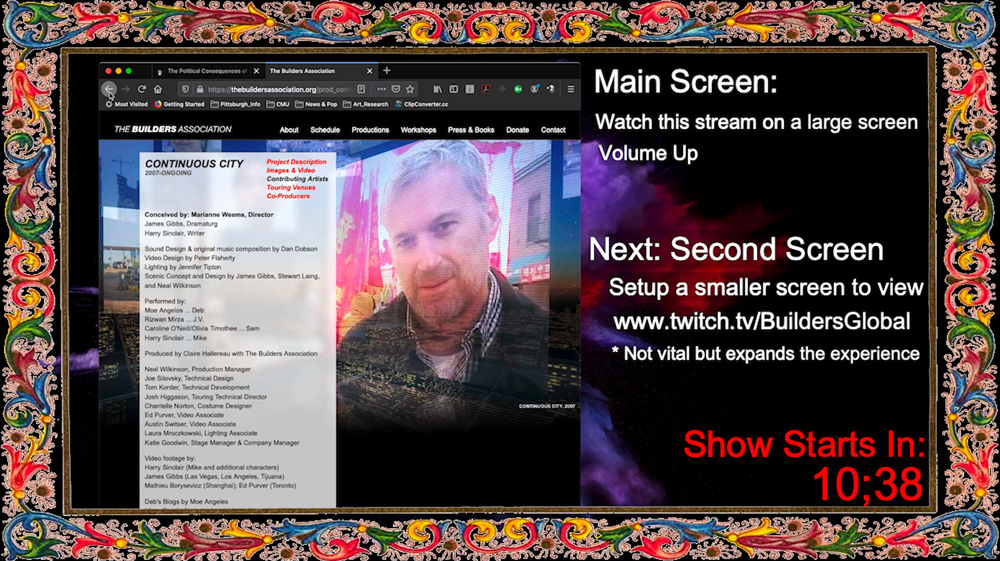Click the padlock site security icon
Image resolution: width=1000 pixels, height=561 pixels.
[x=199, y=89]
